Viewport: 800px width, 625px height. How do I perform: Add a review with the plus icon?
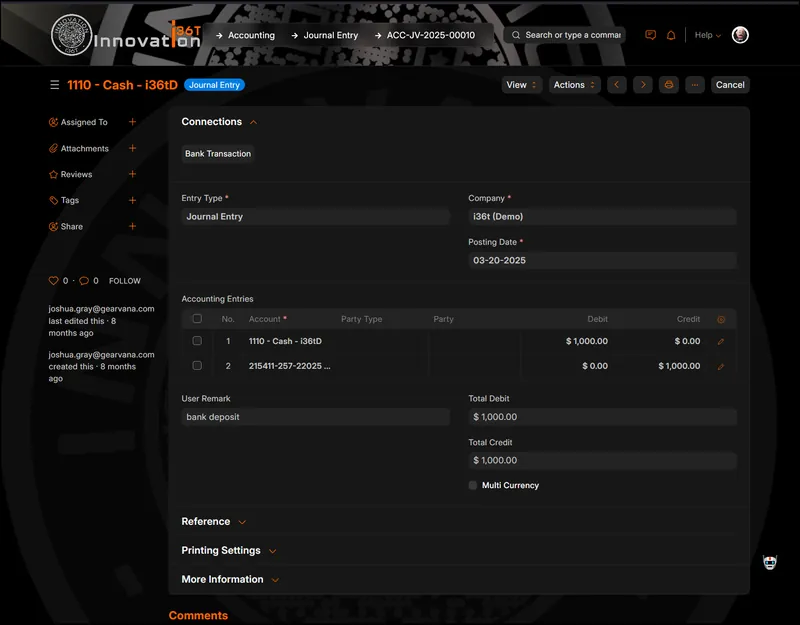132,174
